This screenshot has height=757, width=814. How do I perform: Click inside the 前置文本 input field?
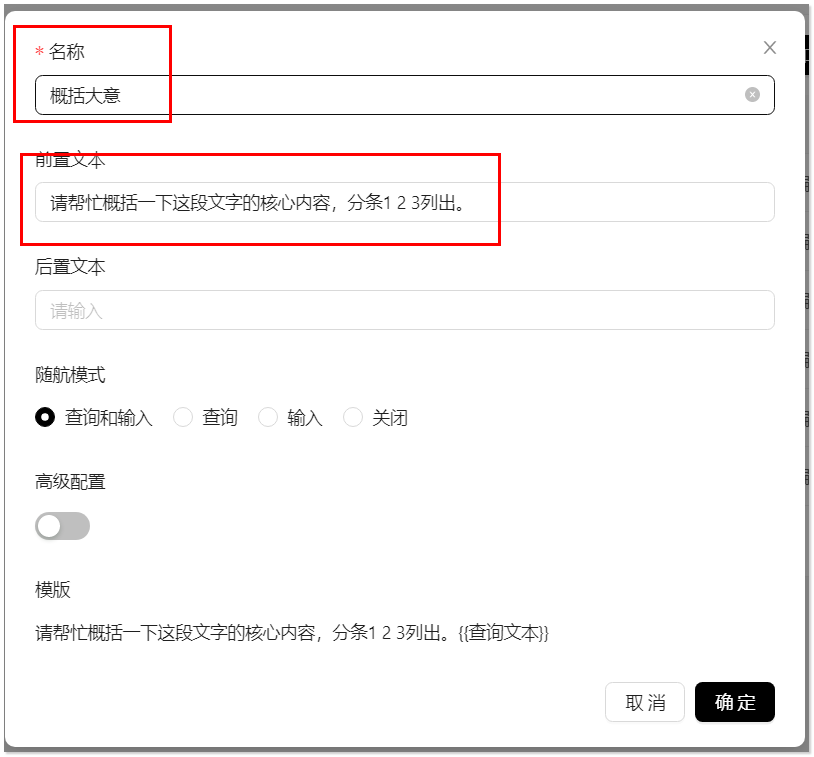400,202
